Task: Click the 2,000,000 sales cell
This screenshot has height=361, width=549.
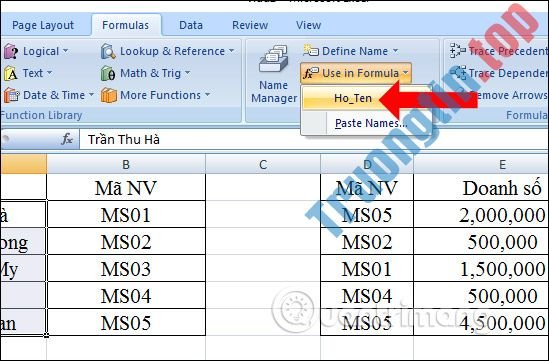Action: point(481,215)
